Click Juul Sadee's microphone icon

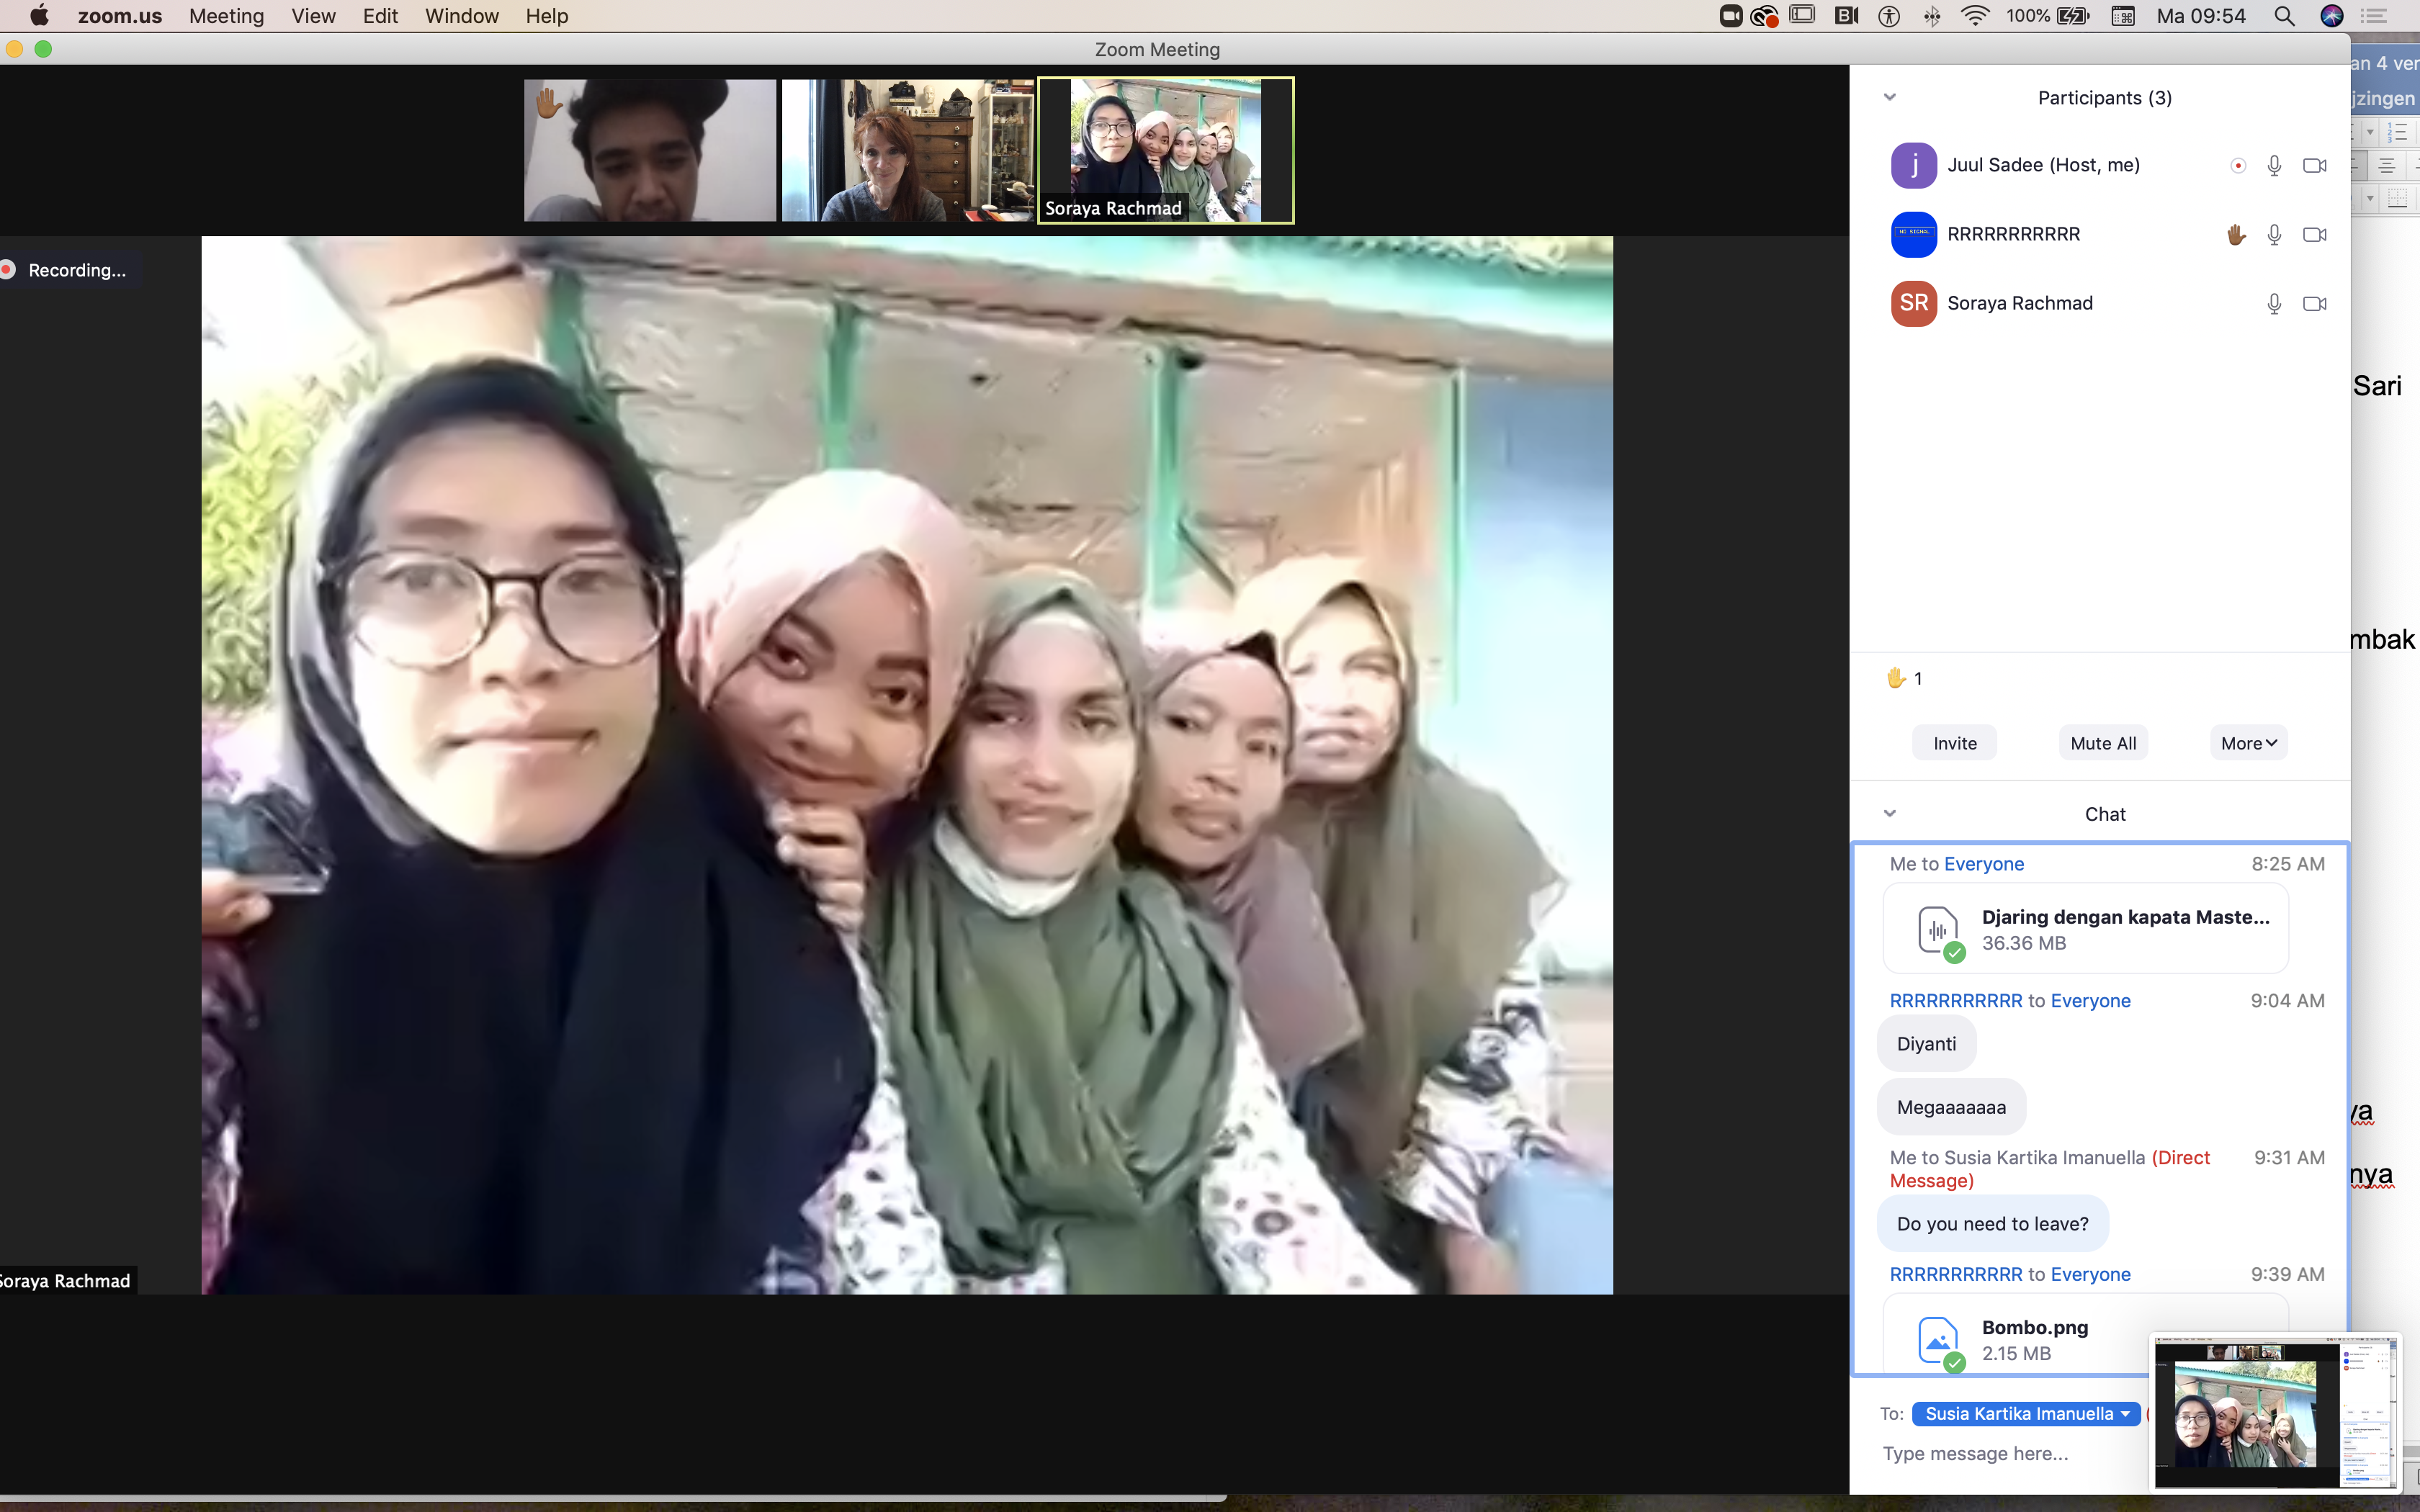2273,166
